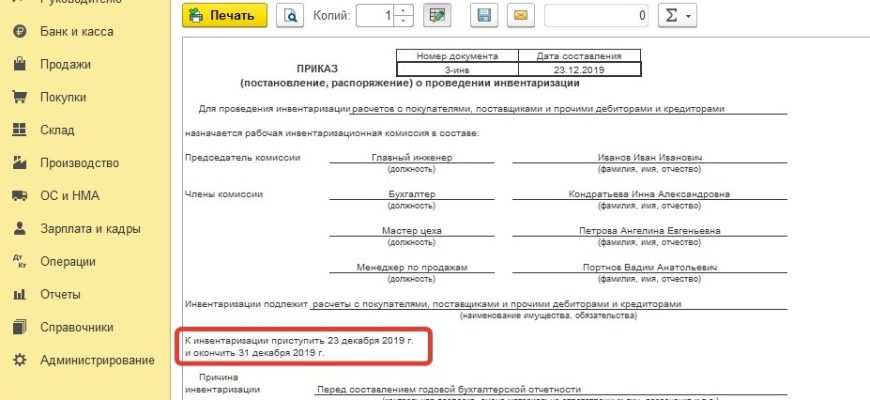Send document by email envelope icon
Screen dimensions: 870x400
[519, 16]
